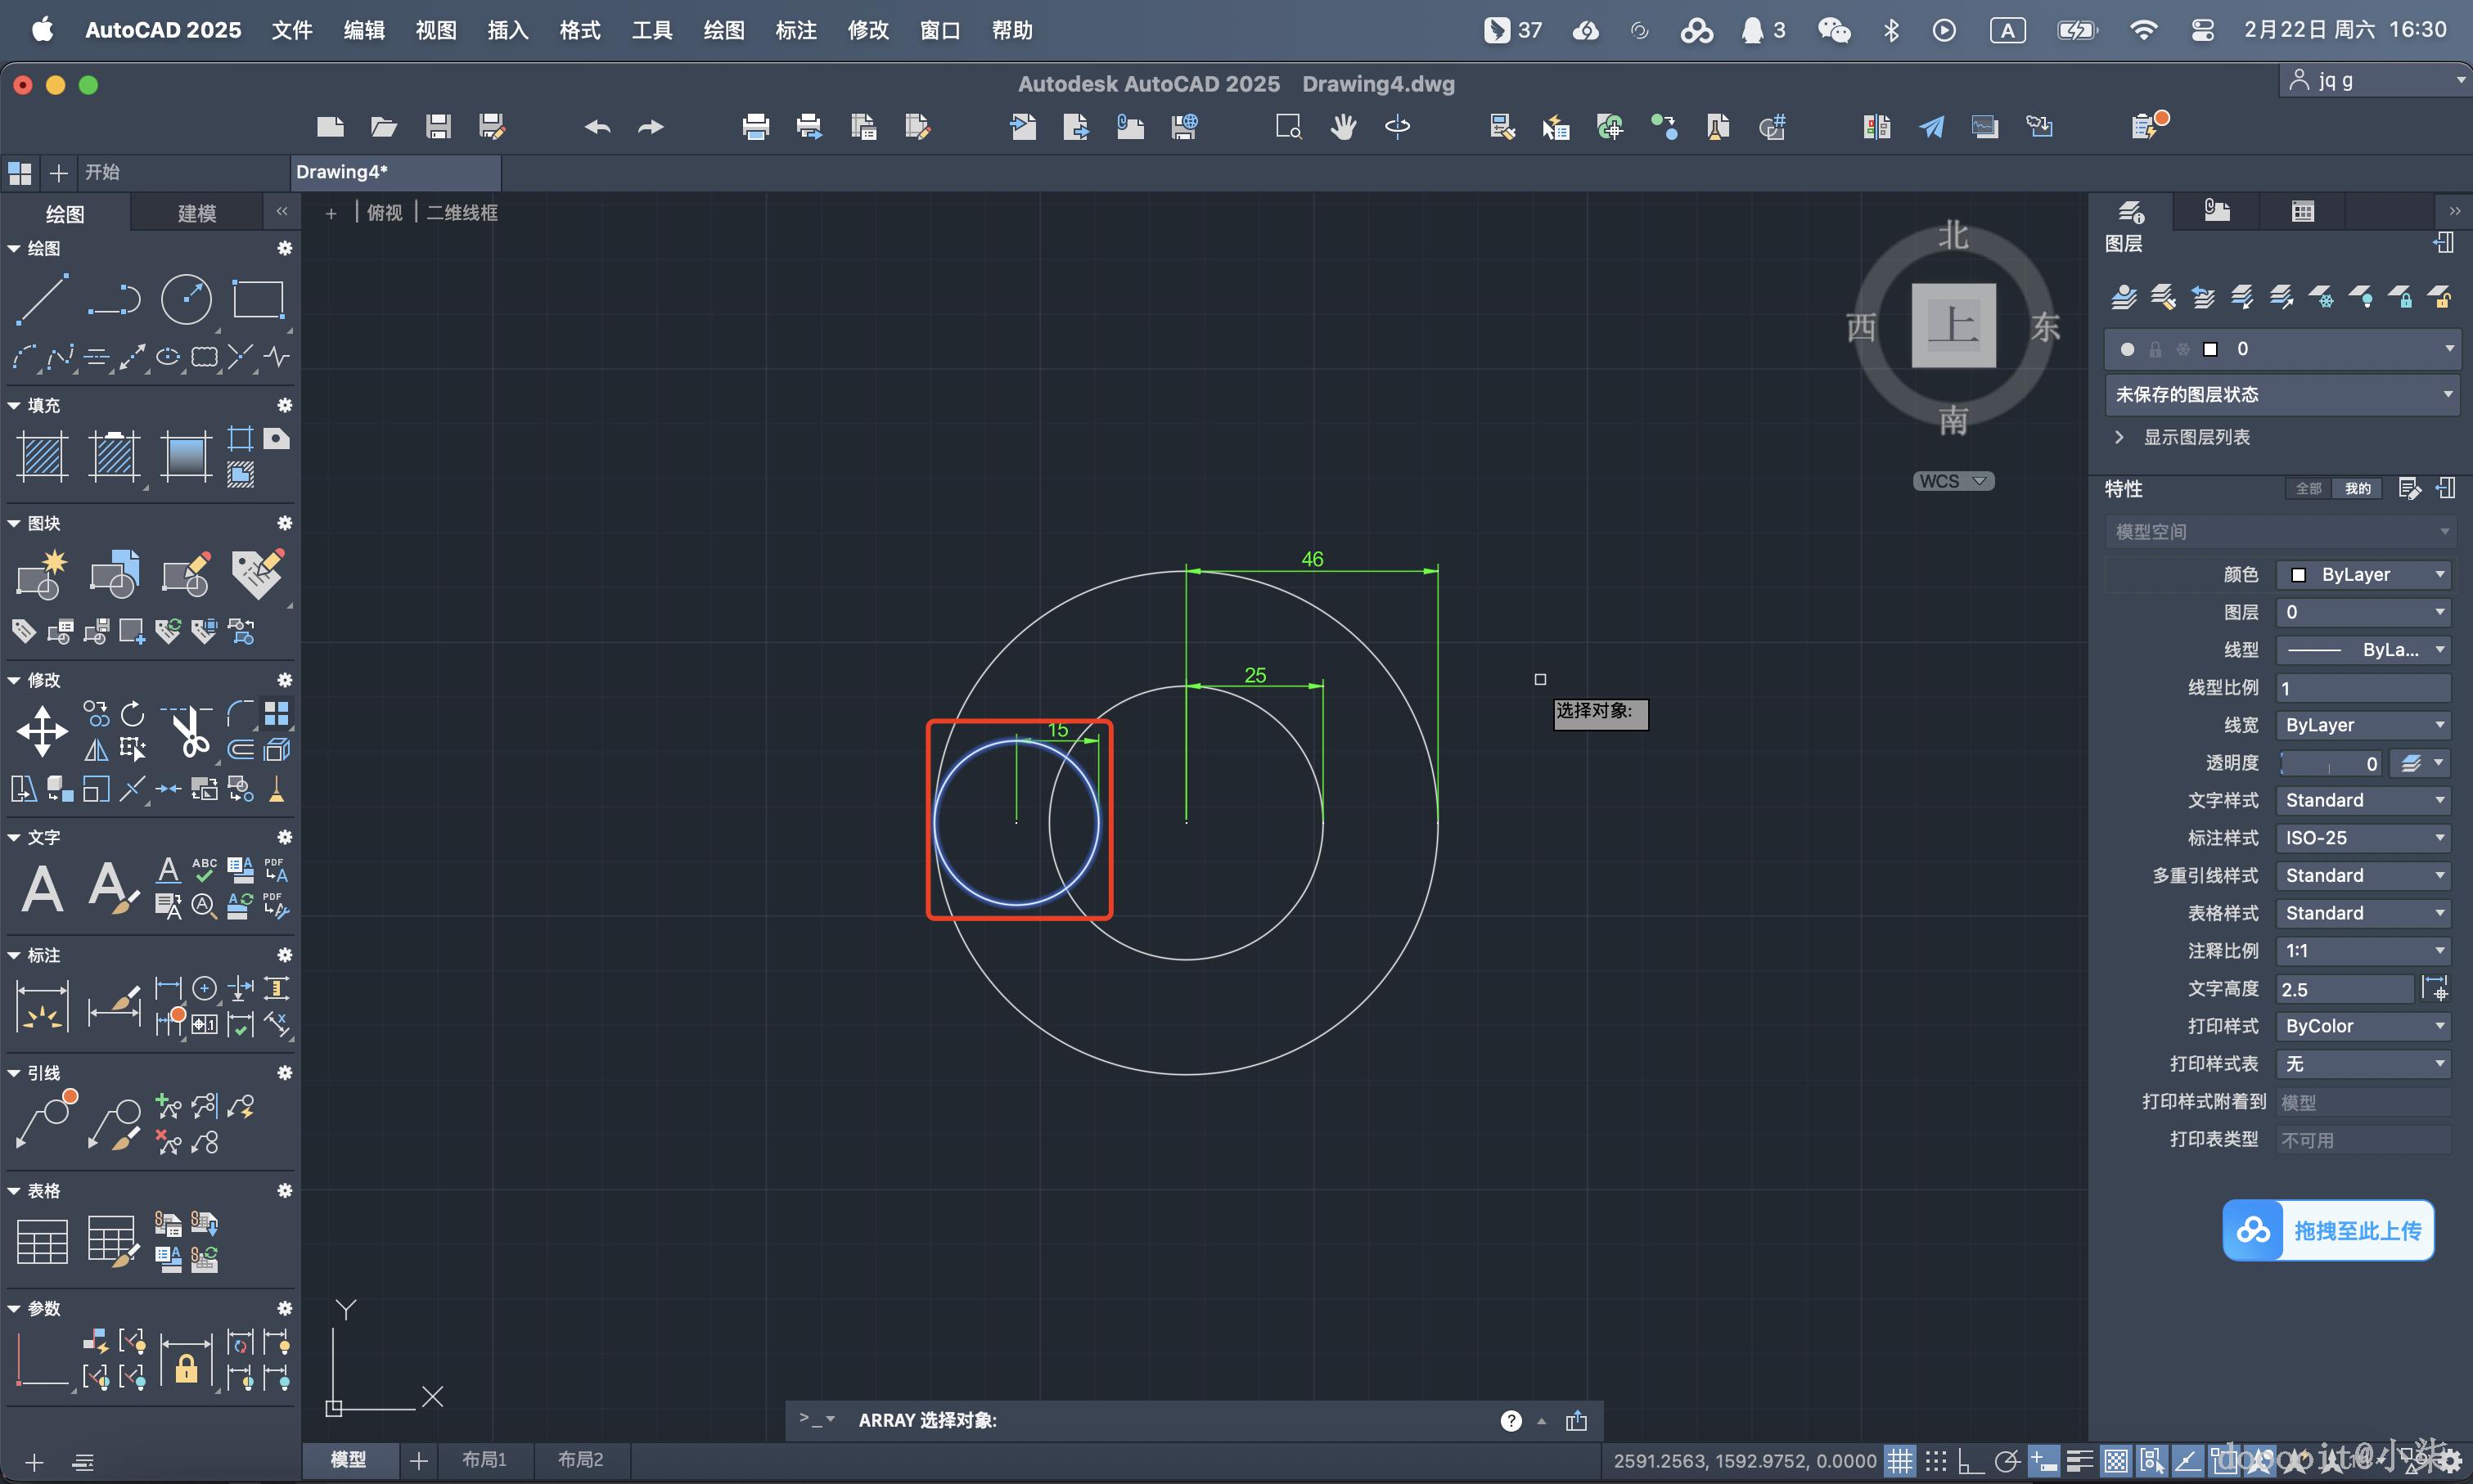The image size is (2473, 1484).
Task: Select the Trim scissors tool
Action: click(189, 731)
